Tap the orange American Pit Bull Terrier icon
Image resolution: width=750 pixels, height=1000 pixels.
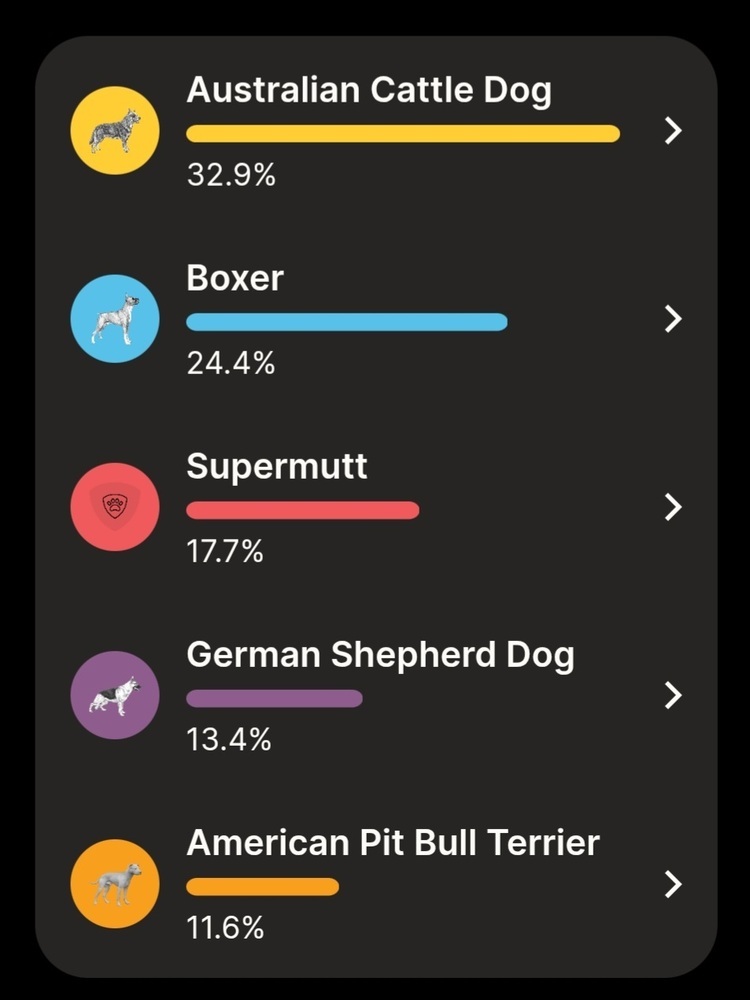(114, 883)
